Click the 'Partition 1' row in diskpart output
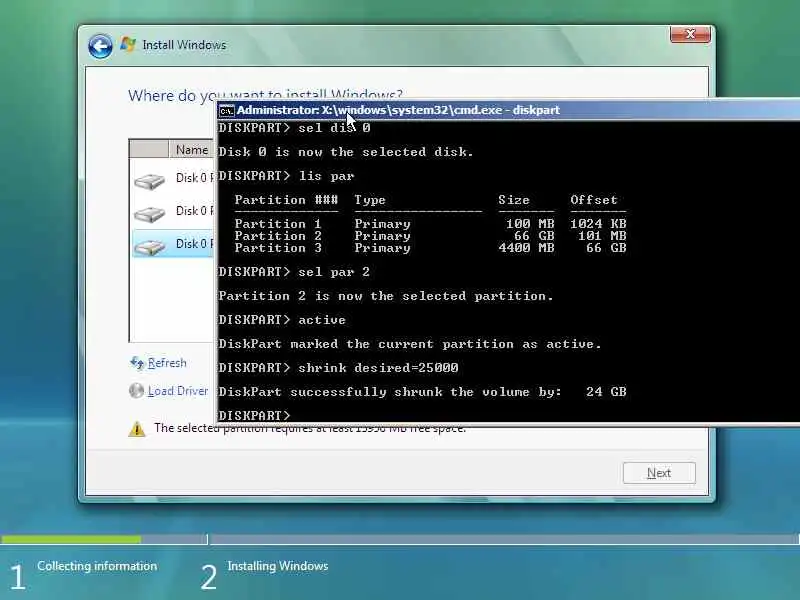Viewport: 800px width, 600px height. [430, 224]
